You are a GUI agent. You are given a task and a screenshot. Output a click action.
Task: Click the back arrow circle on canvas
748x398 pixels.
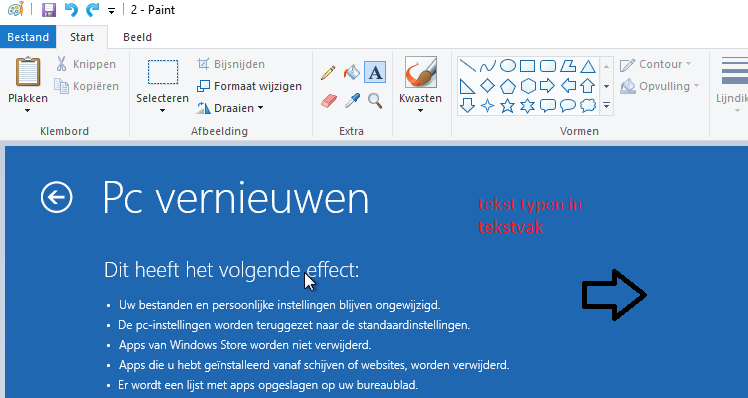coord(57,197)
